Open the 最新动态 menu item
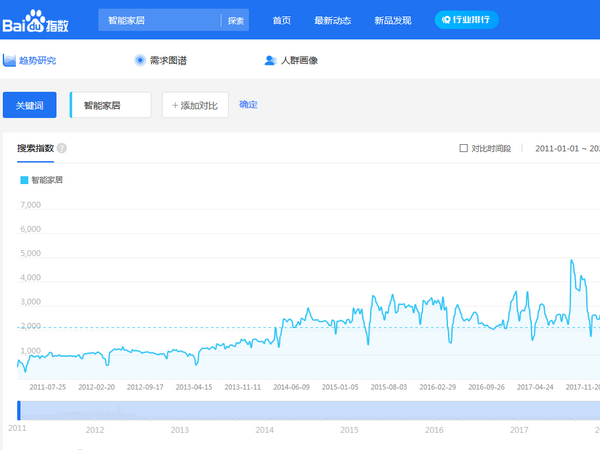 pyautogui.click(x=332, y=20)
